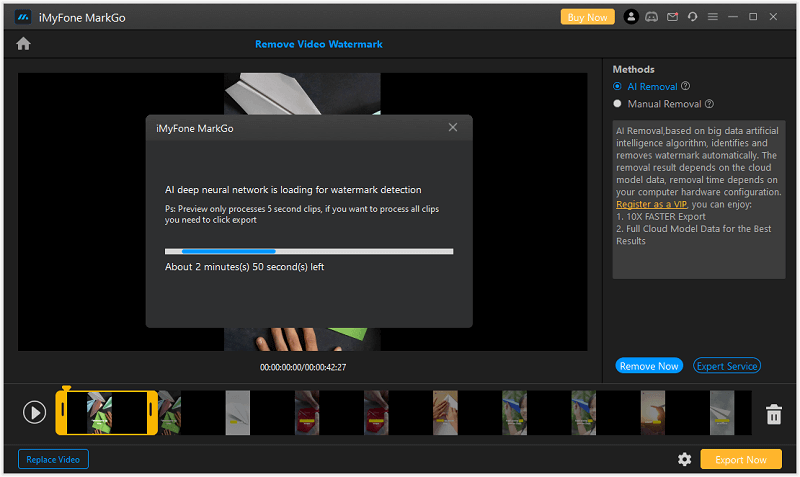Maximize the MarkGo window
The image size is (800, 477).
point(753,17)
